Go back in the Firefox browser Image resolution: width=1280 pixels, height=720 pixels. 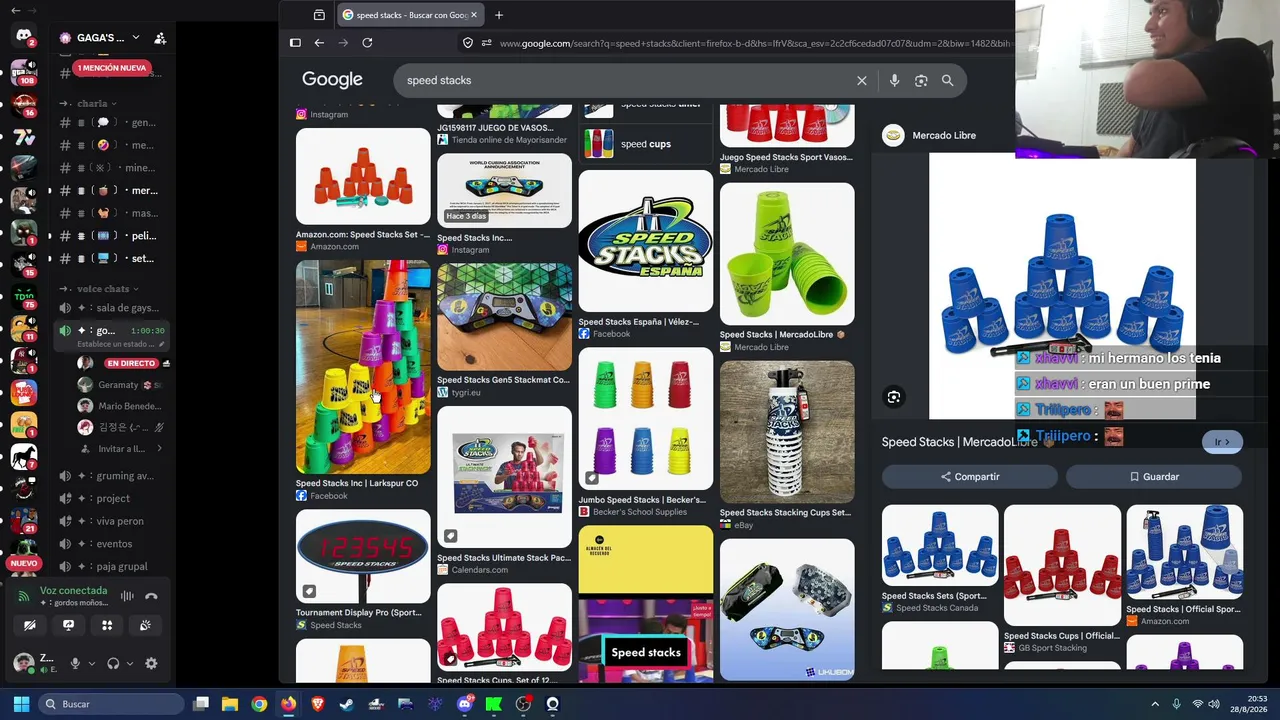point(319,43)
